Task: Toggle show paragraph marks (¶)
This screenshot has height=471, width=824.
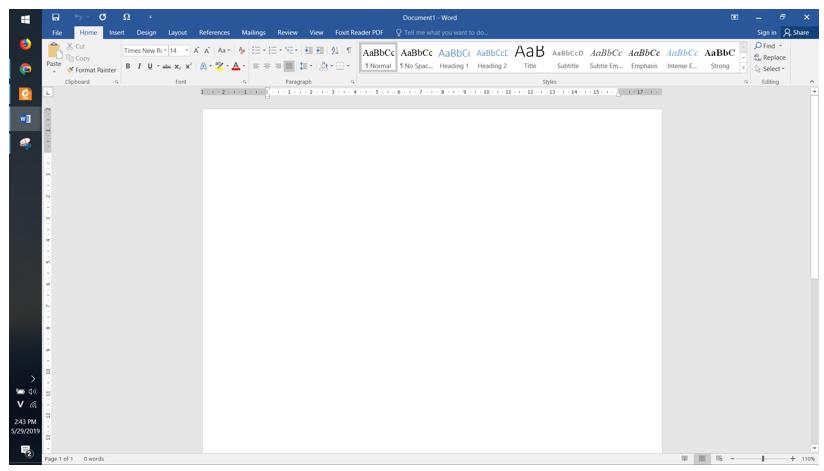Action: [x=348, y=50]
